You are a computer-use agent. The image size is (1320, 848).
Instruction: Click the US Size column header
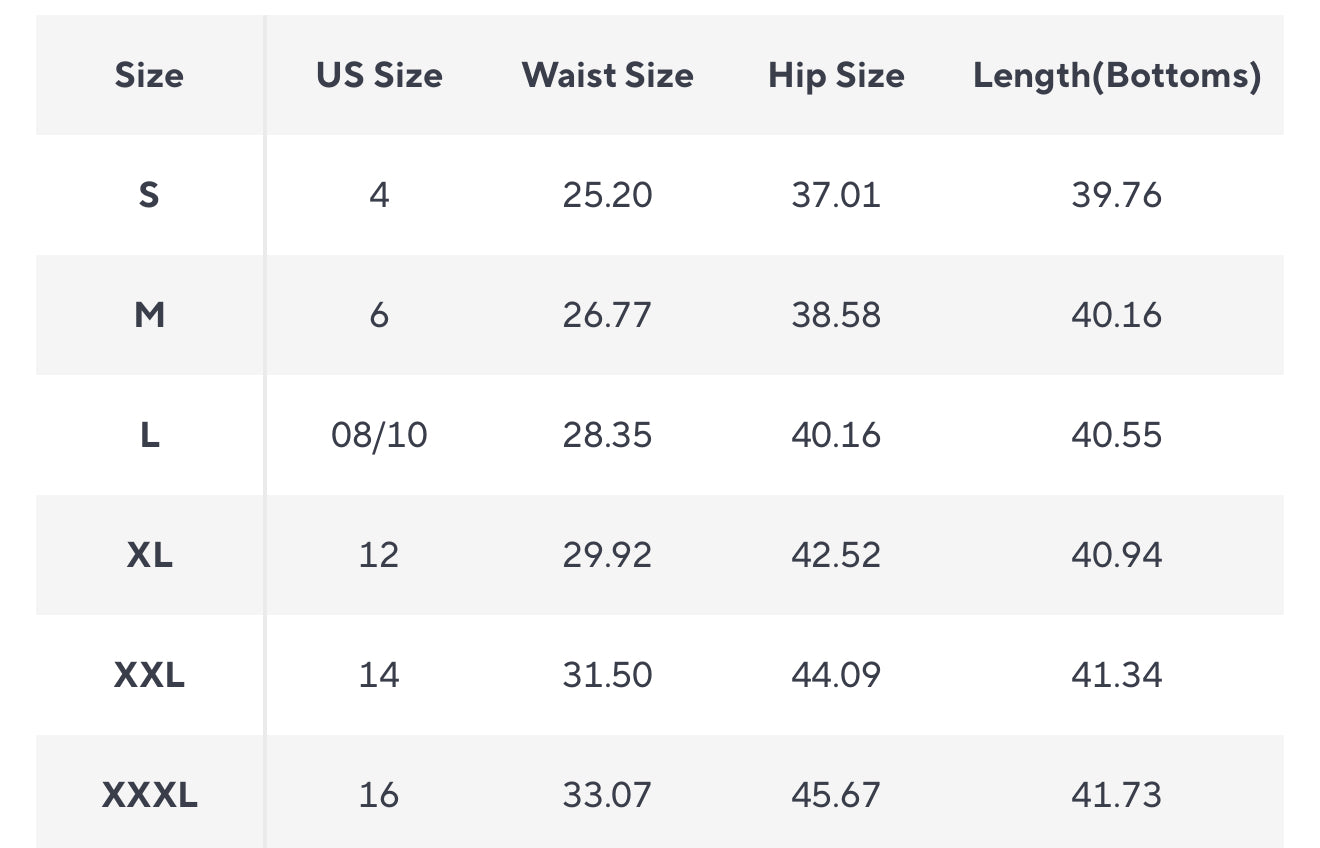coord(379,75)
